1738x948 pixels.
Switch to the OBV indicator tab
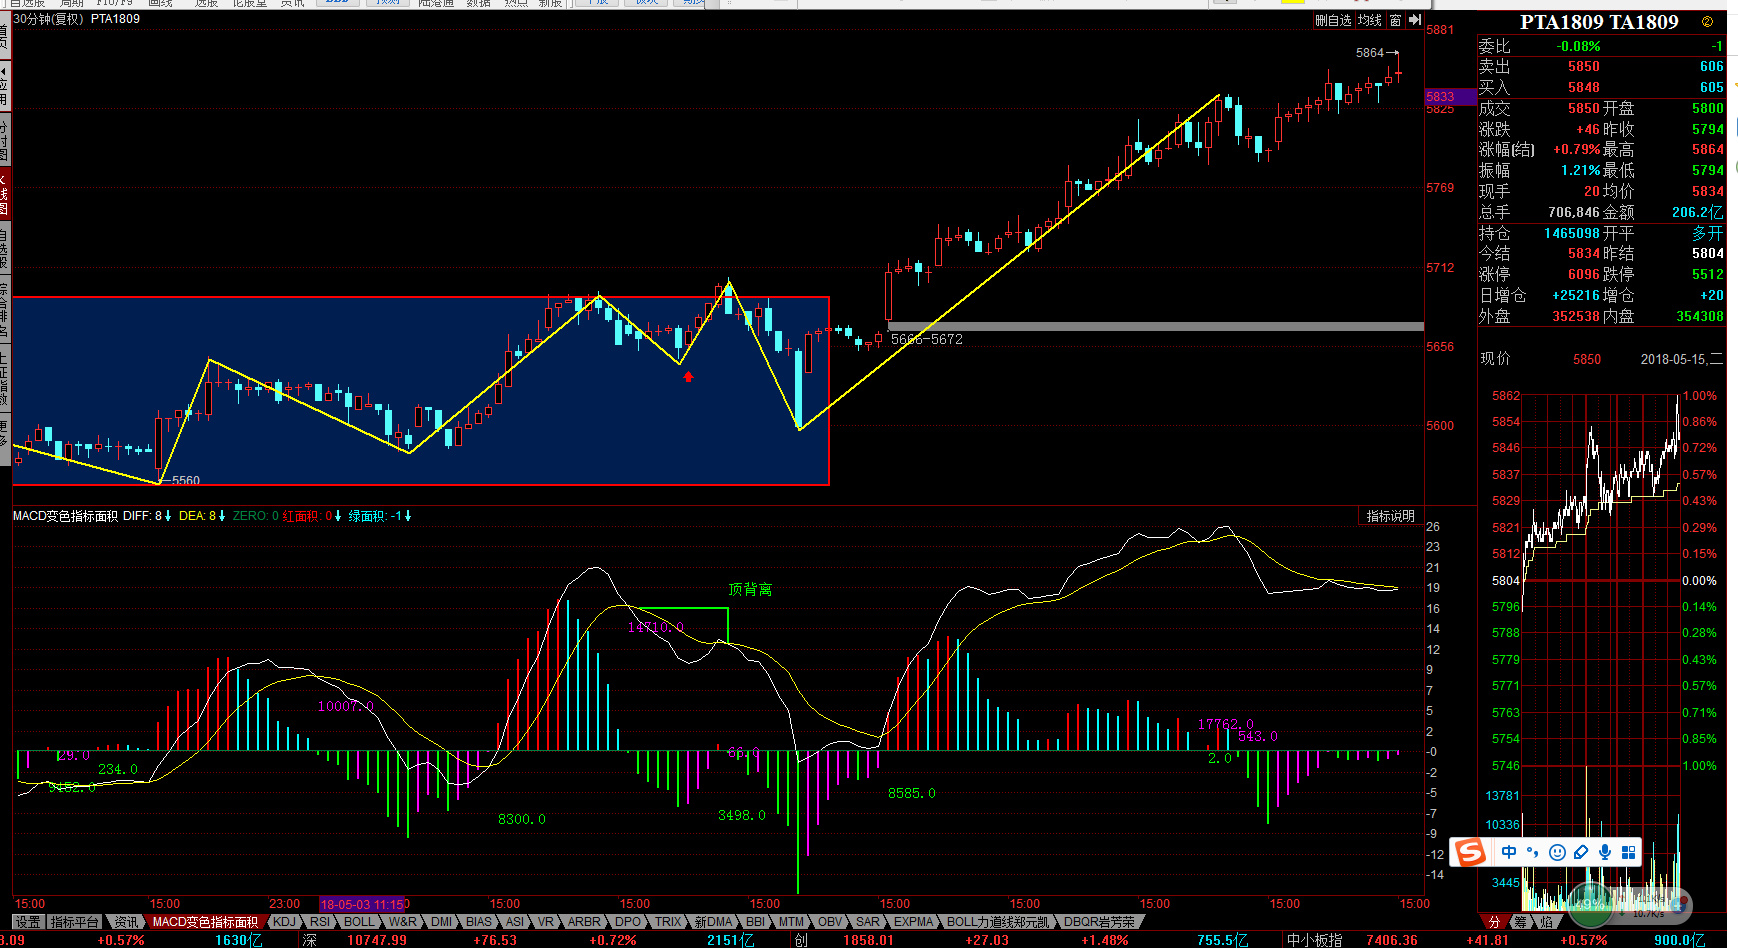830,922
